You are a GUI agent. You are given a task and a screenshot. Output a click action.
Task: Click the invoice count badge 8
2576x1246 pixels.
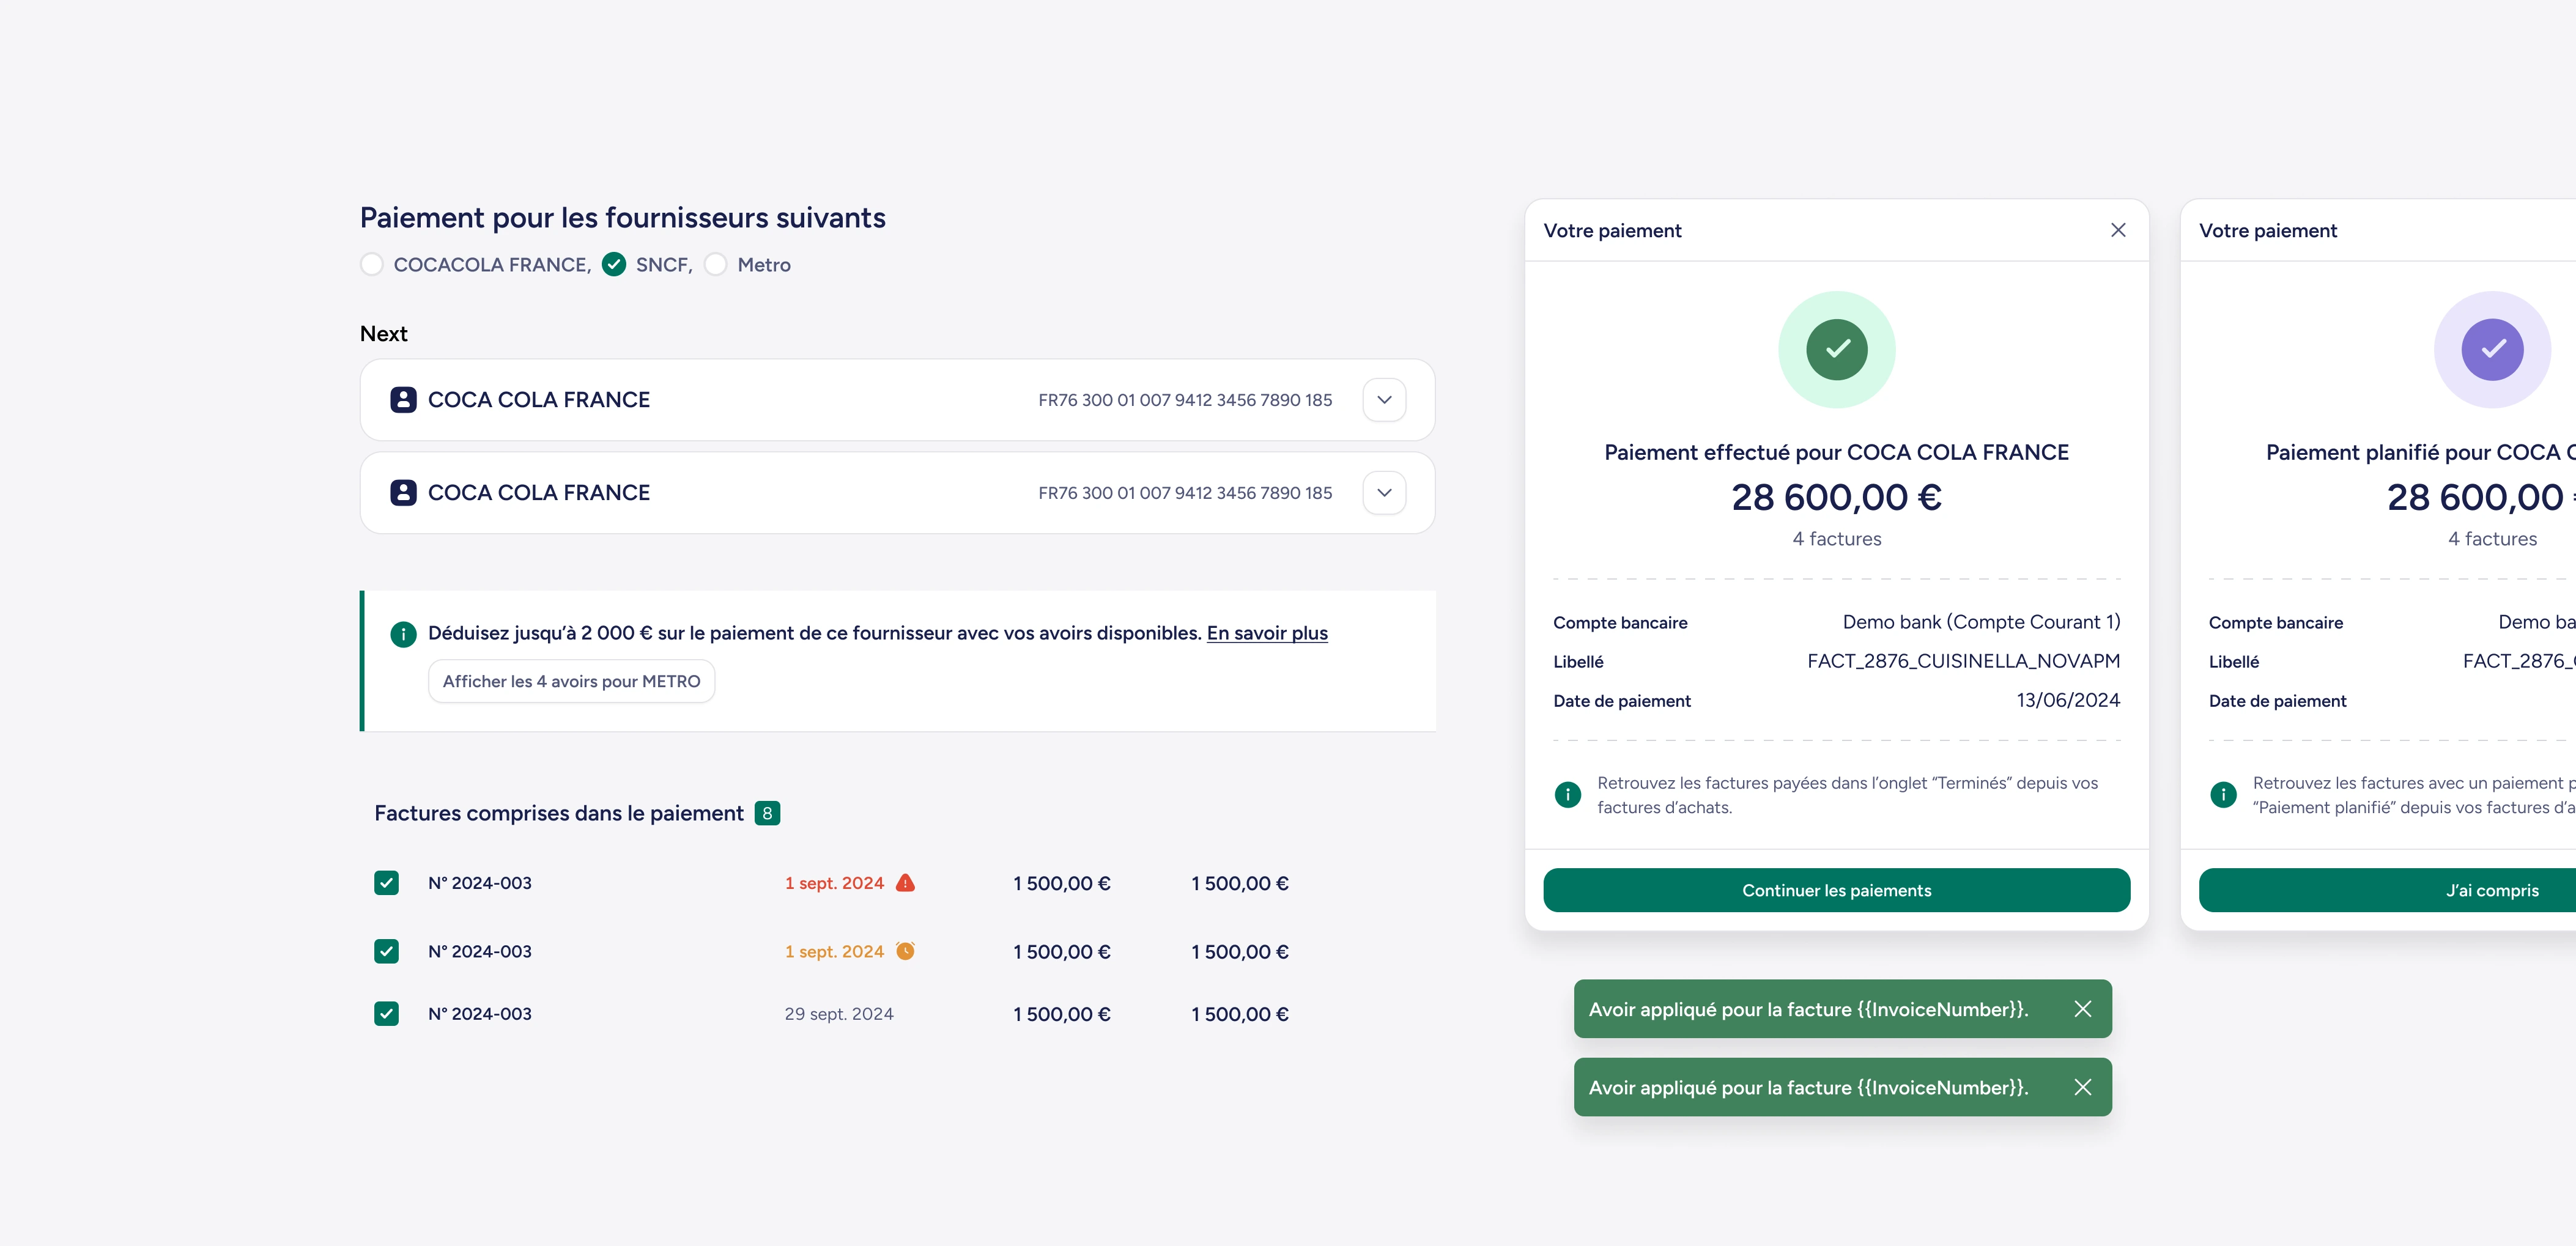pyautogui.click(x=767, y=813)
